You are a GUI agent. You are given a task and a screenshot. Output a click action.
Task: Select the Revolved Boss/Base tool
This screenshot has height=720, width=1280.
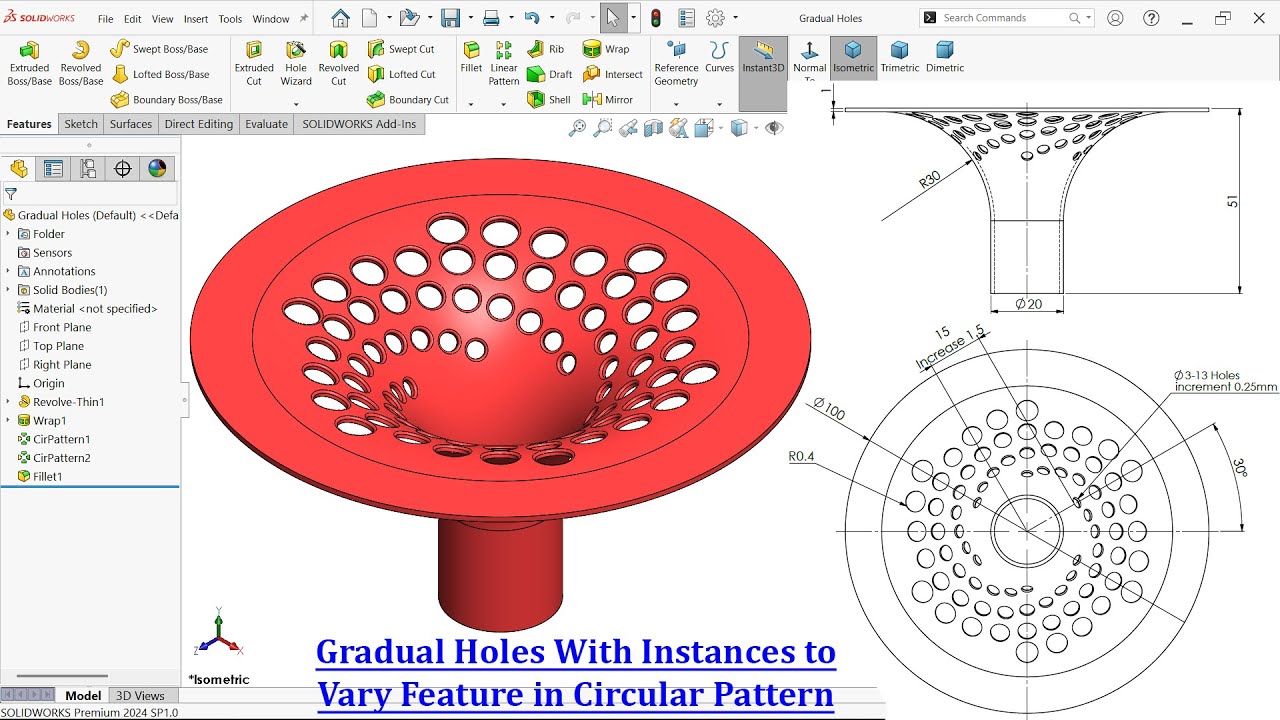point(80,63)
